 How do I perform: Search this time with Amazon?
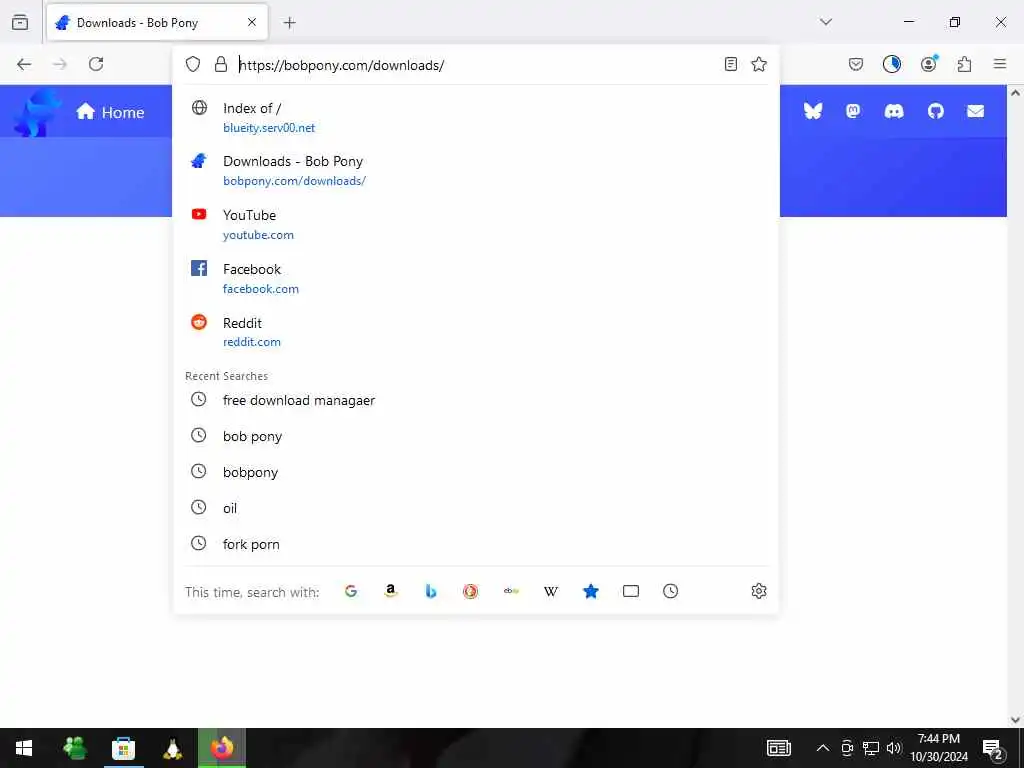pyautogui.click(x=391, y=591)
